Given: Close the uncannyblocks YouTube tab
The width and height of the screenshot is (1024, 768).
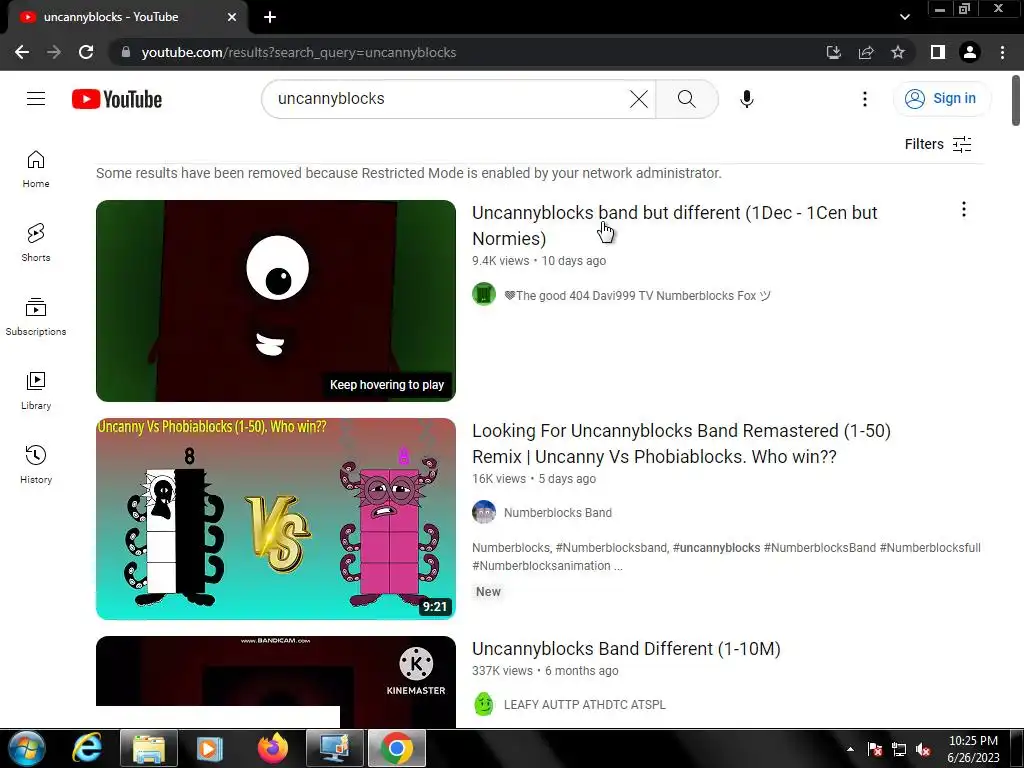Looking at the screenshot, I should click(x=232, y=17).
